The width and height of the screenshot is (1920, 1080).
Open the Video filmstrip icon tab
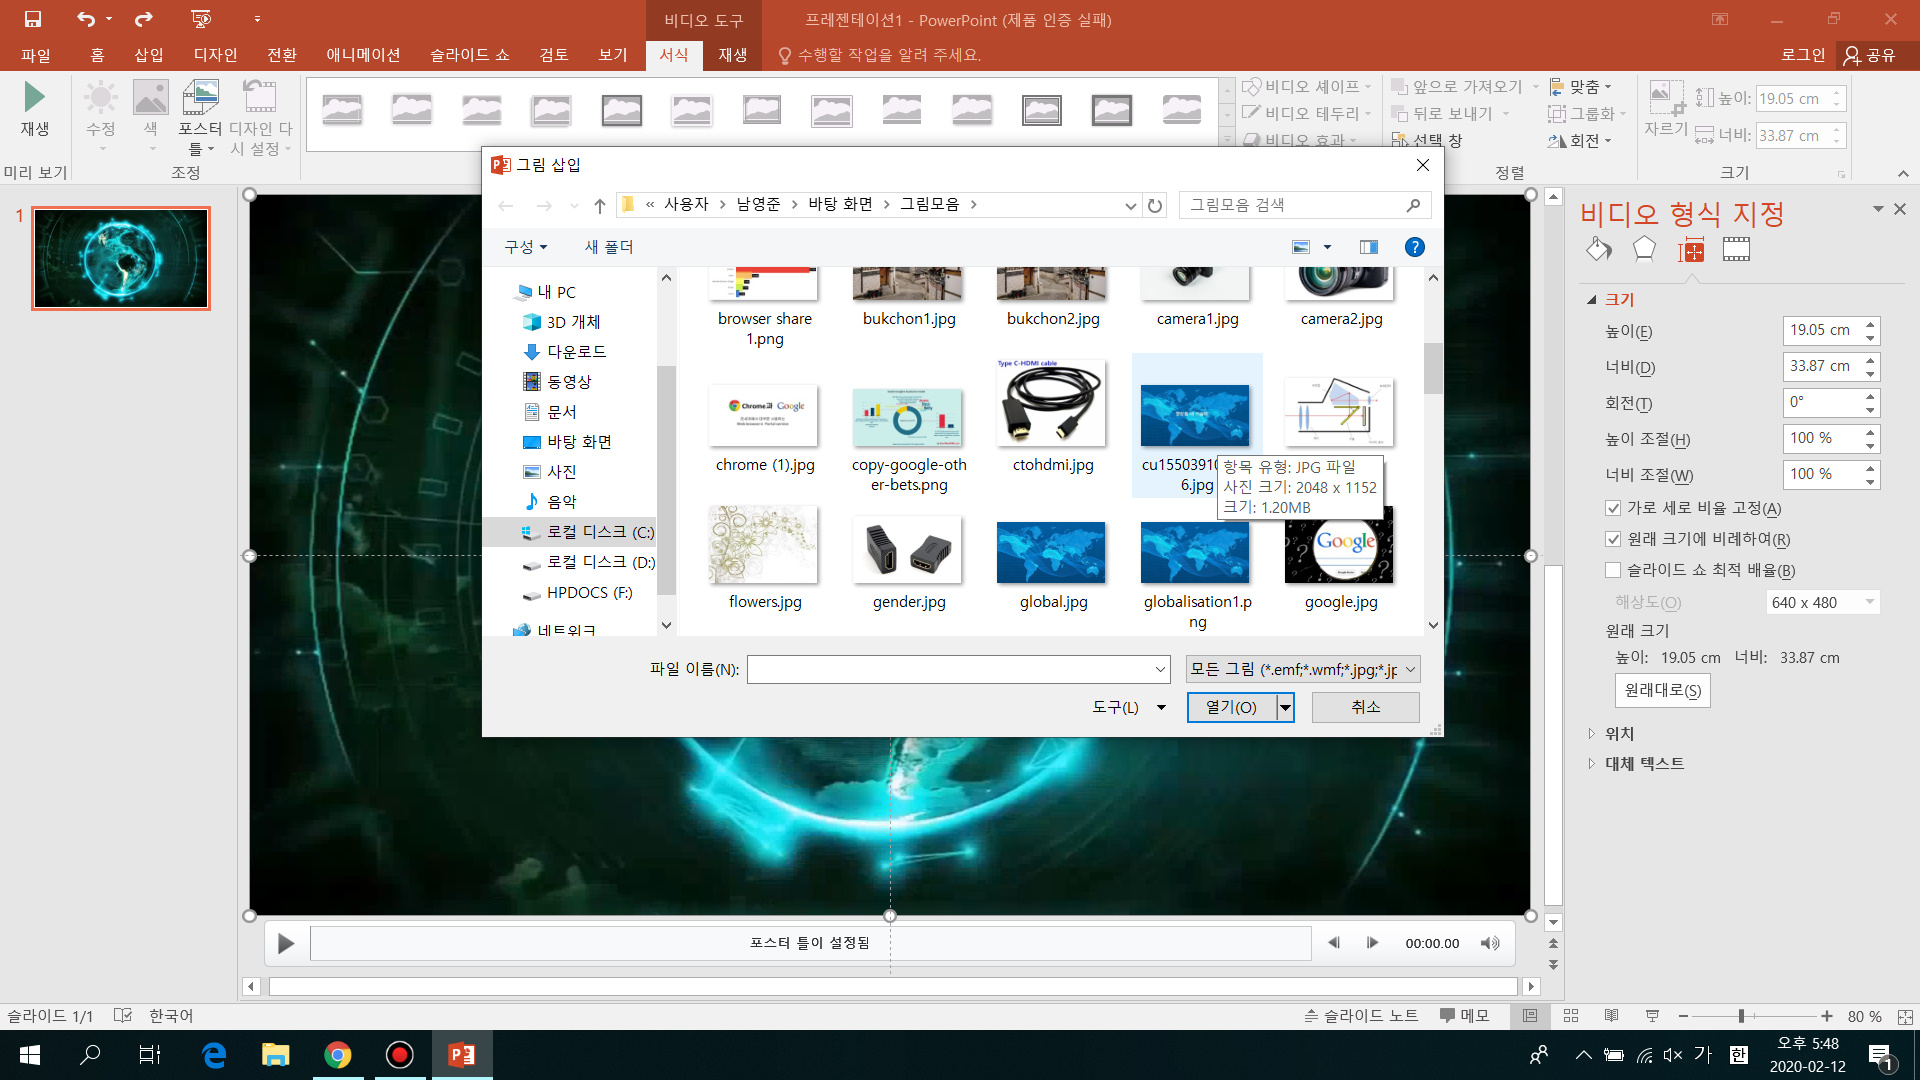[x=1736, y=250]
